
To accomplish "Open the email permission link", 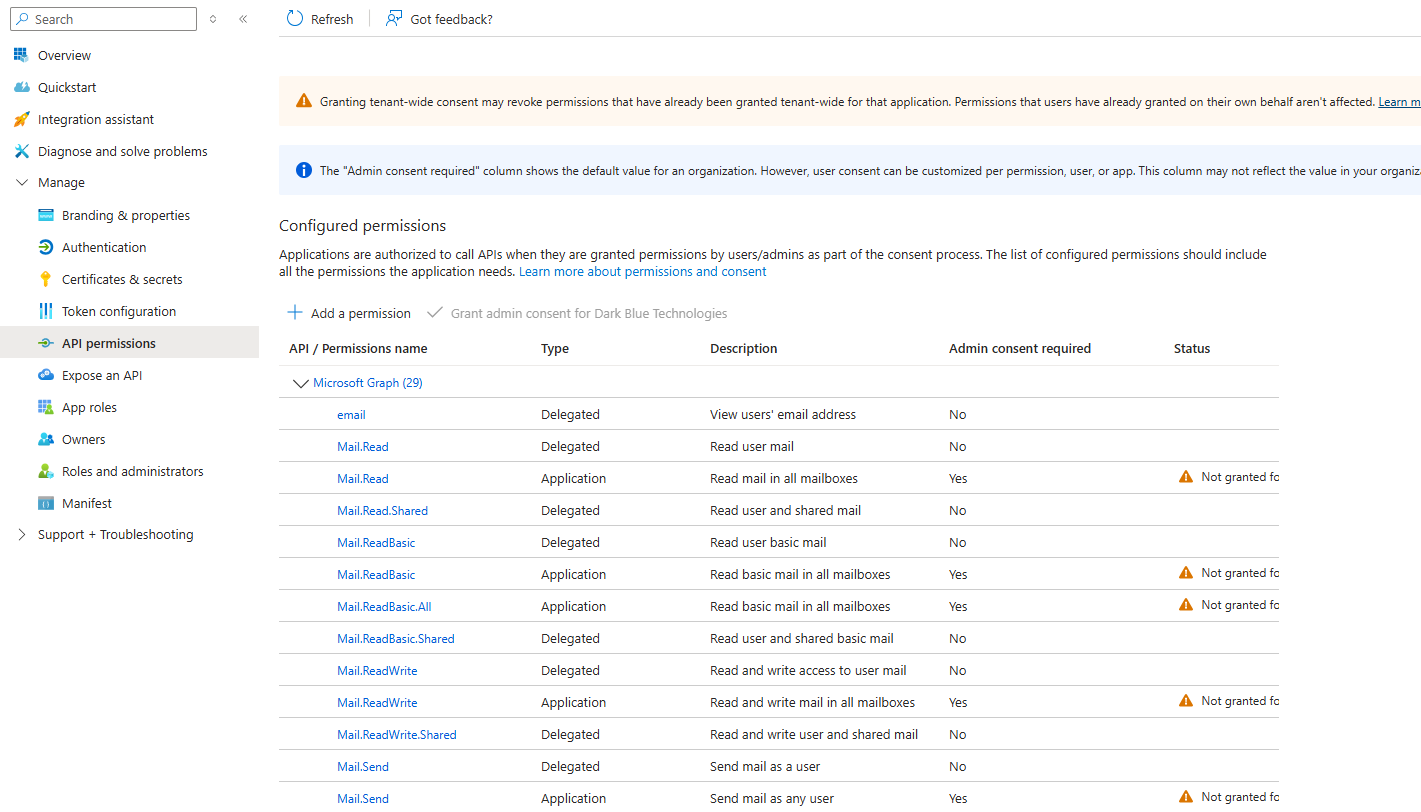I will coord(351,414).
